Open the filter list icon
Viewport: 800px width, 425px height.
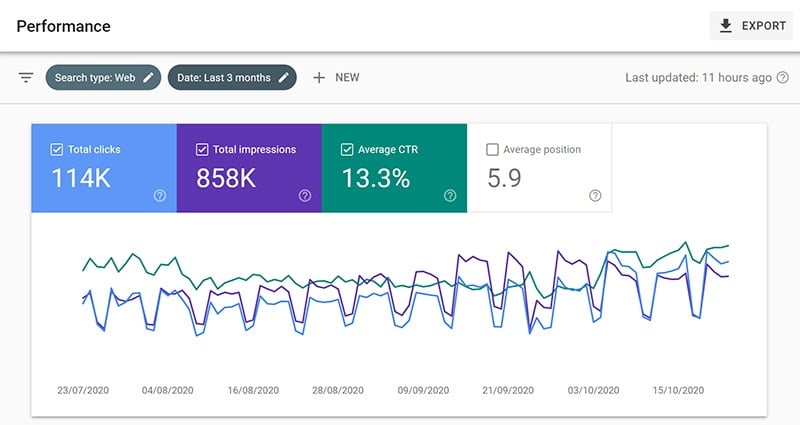26,78
